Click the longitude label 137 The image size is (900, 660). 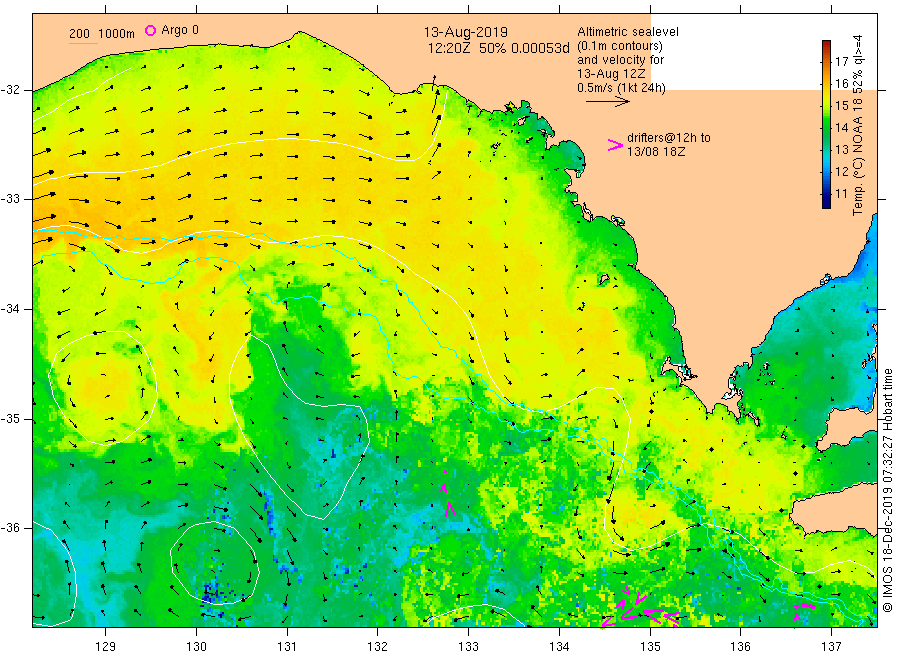(x=831, y=647)
